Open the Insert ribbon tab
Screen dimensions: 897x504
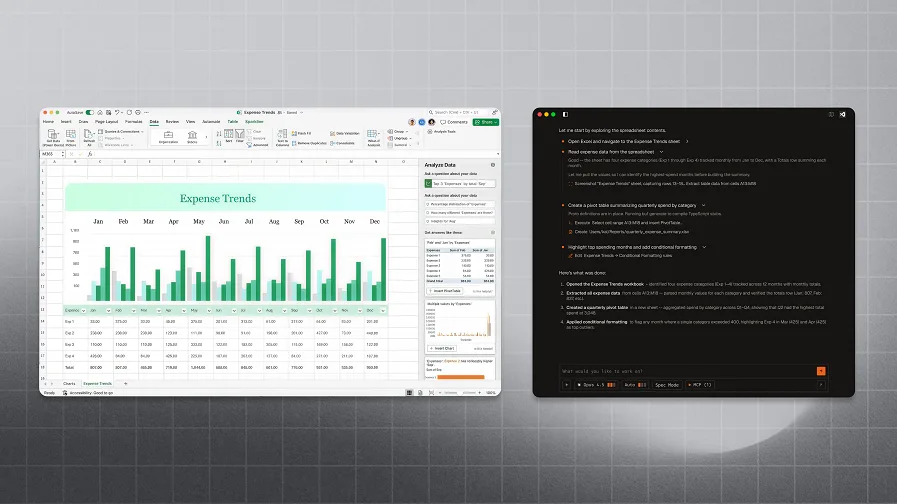coord(66,122)
